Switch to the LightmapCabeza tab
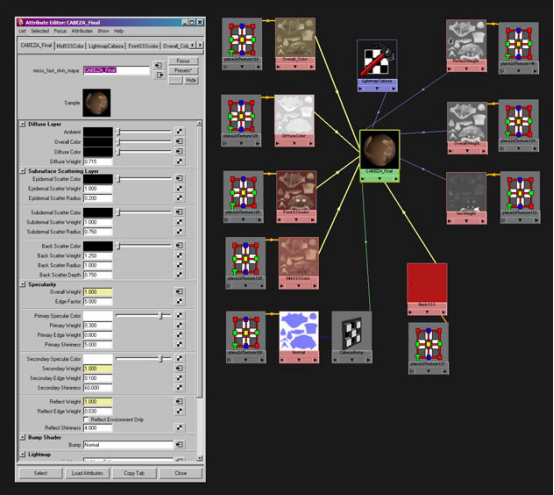The image size is (554, 495). pyautogui.click(x=106, y=46)
